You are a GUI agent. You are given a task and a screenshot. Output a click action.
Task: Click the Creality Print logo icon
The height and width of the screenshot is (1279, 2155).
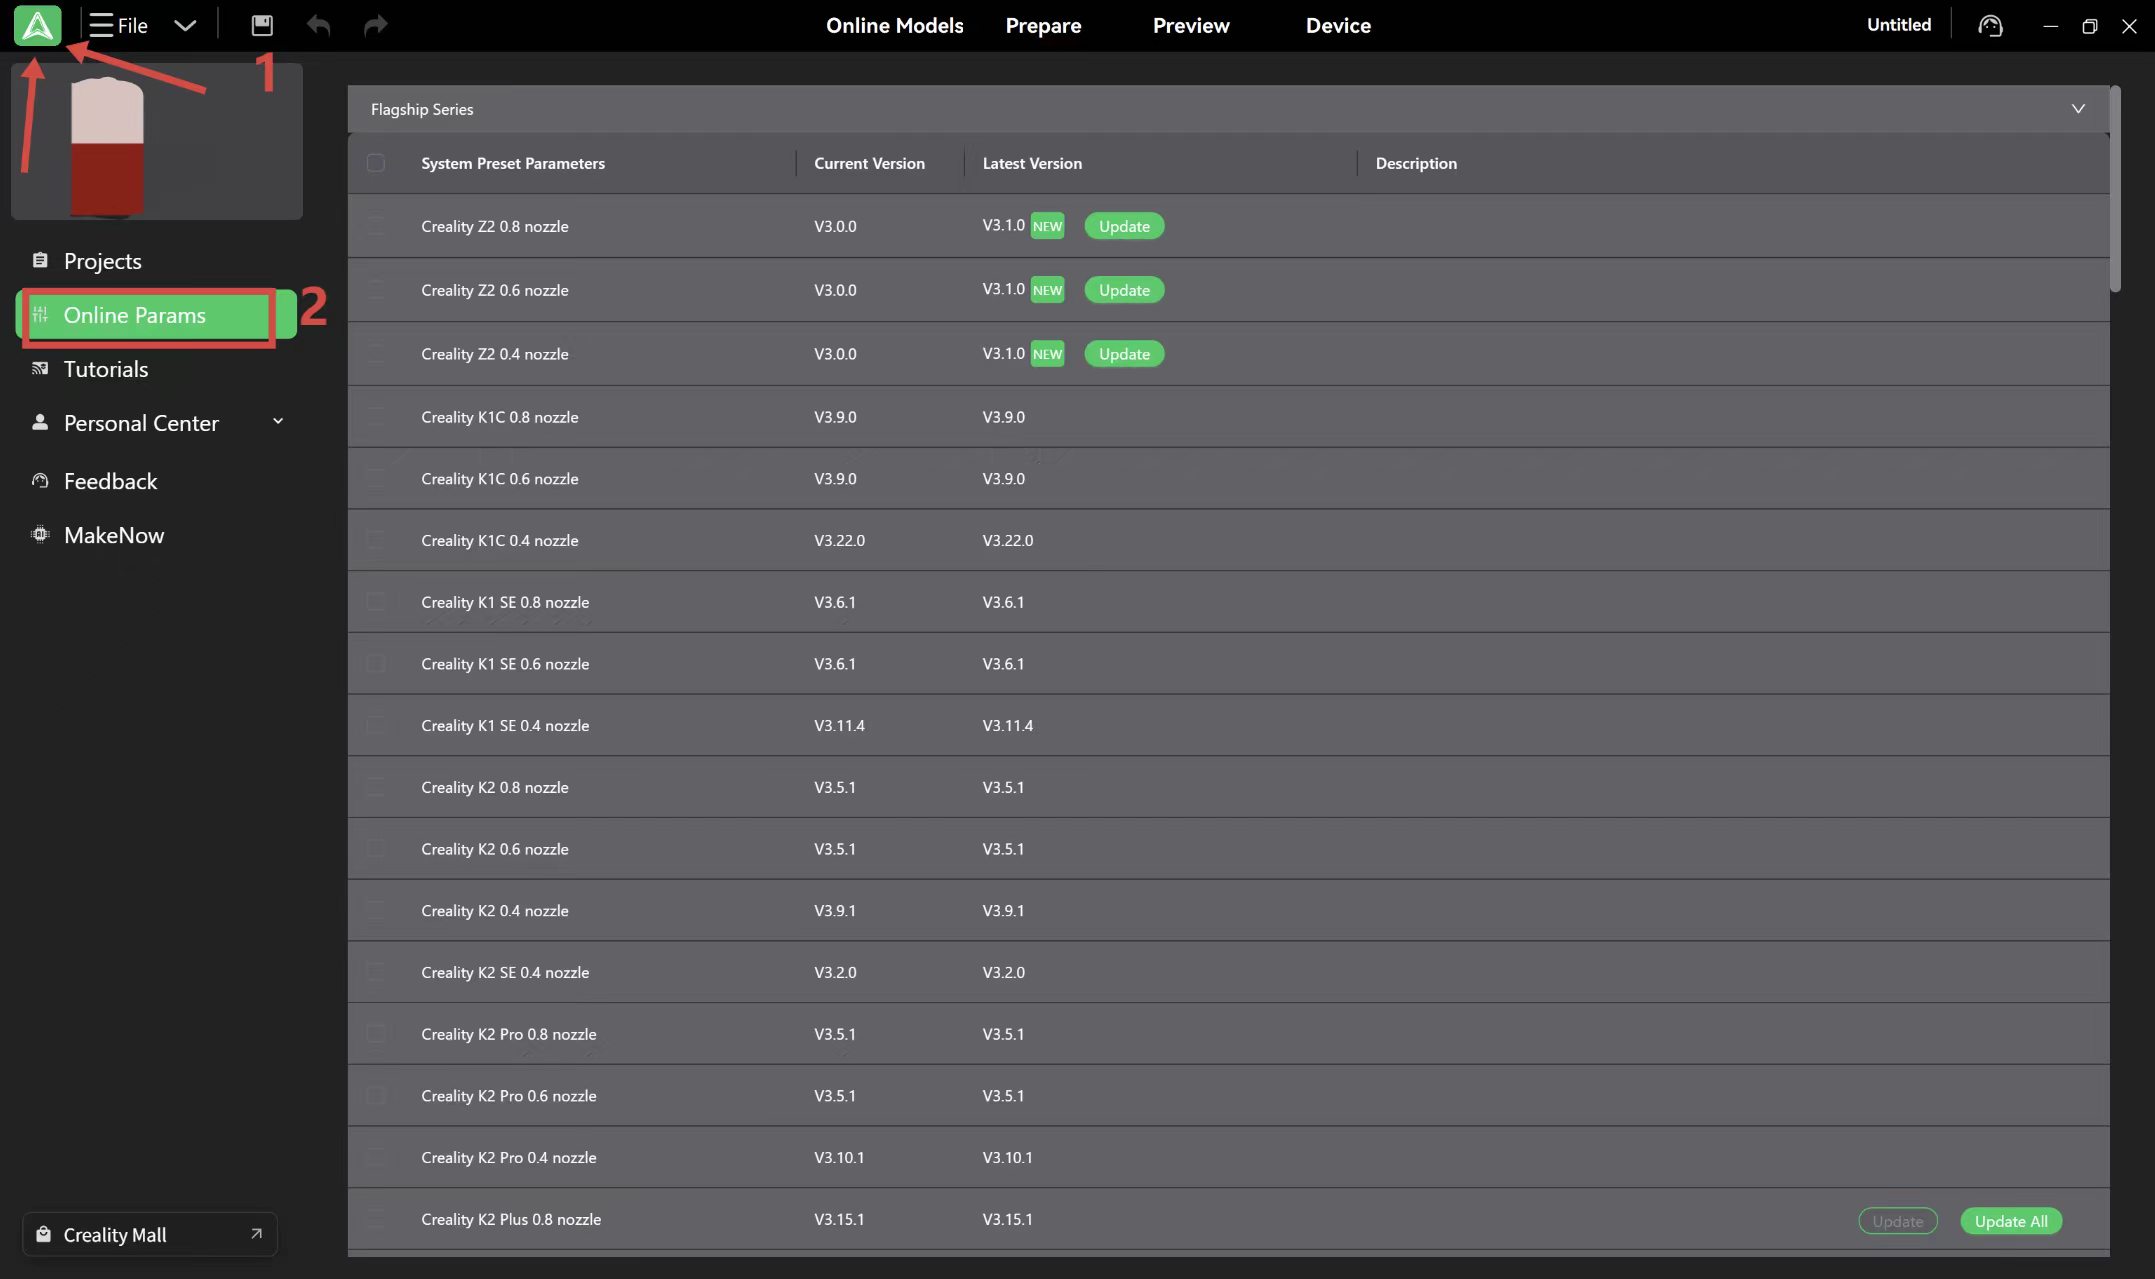pos(37,25)
